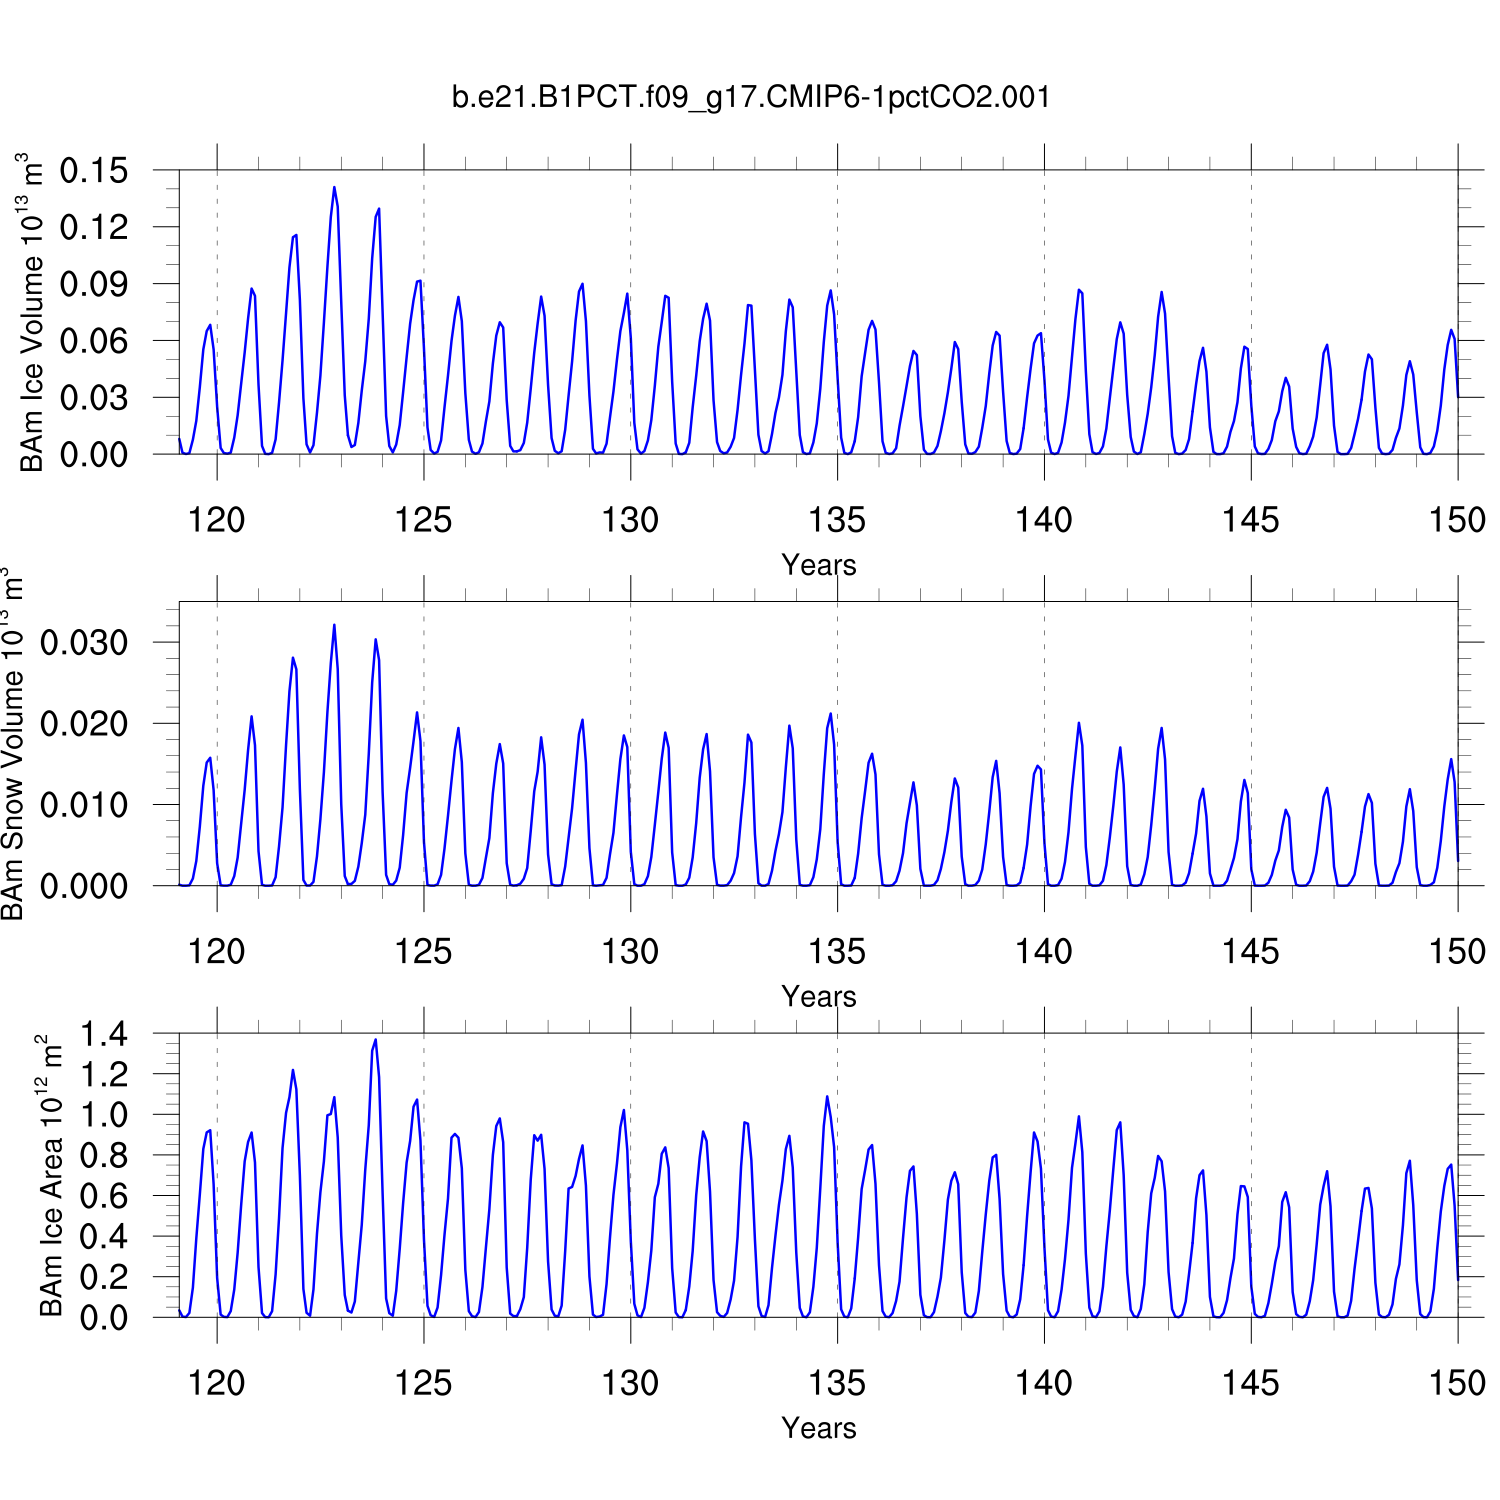Click the Years label under the snow volume plot
Screen dimensions: 1500x1500
818,996
